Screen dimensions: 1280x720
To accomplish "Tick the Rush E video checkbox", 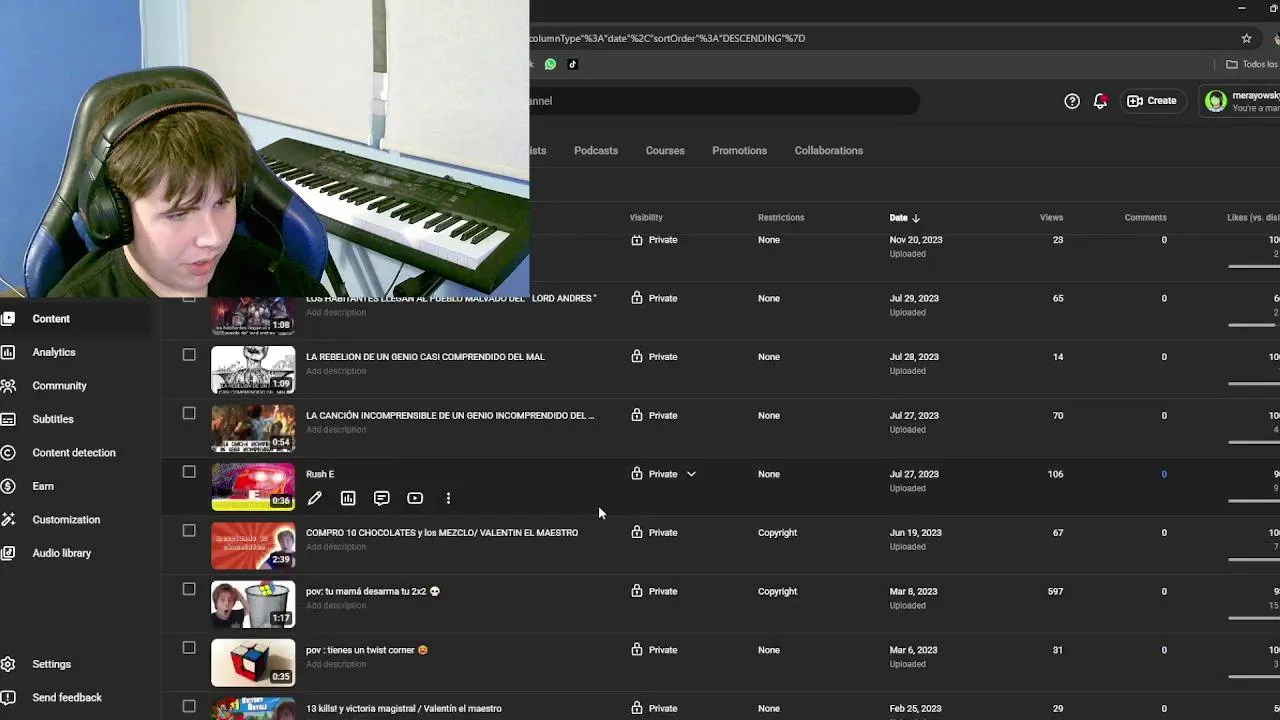I will (x=189, y=471).
